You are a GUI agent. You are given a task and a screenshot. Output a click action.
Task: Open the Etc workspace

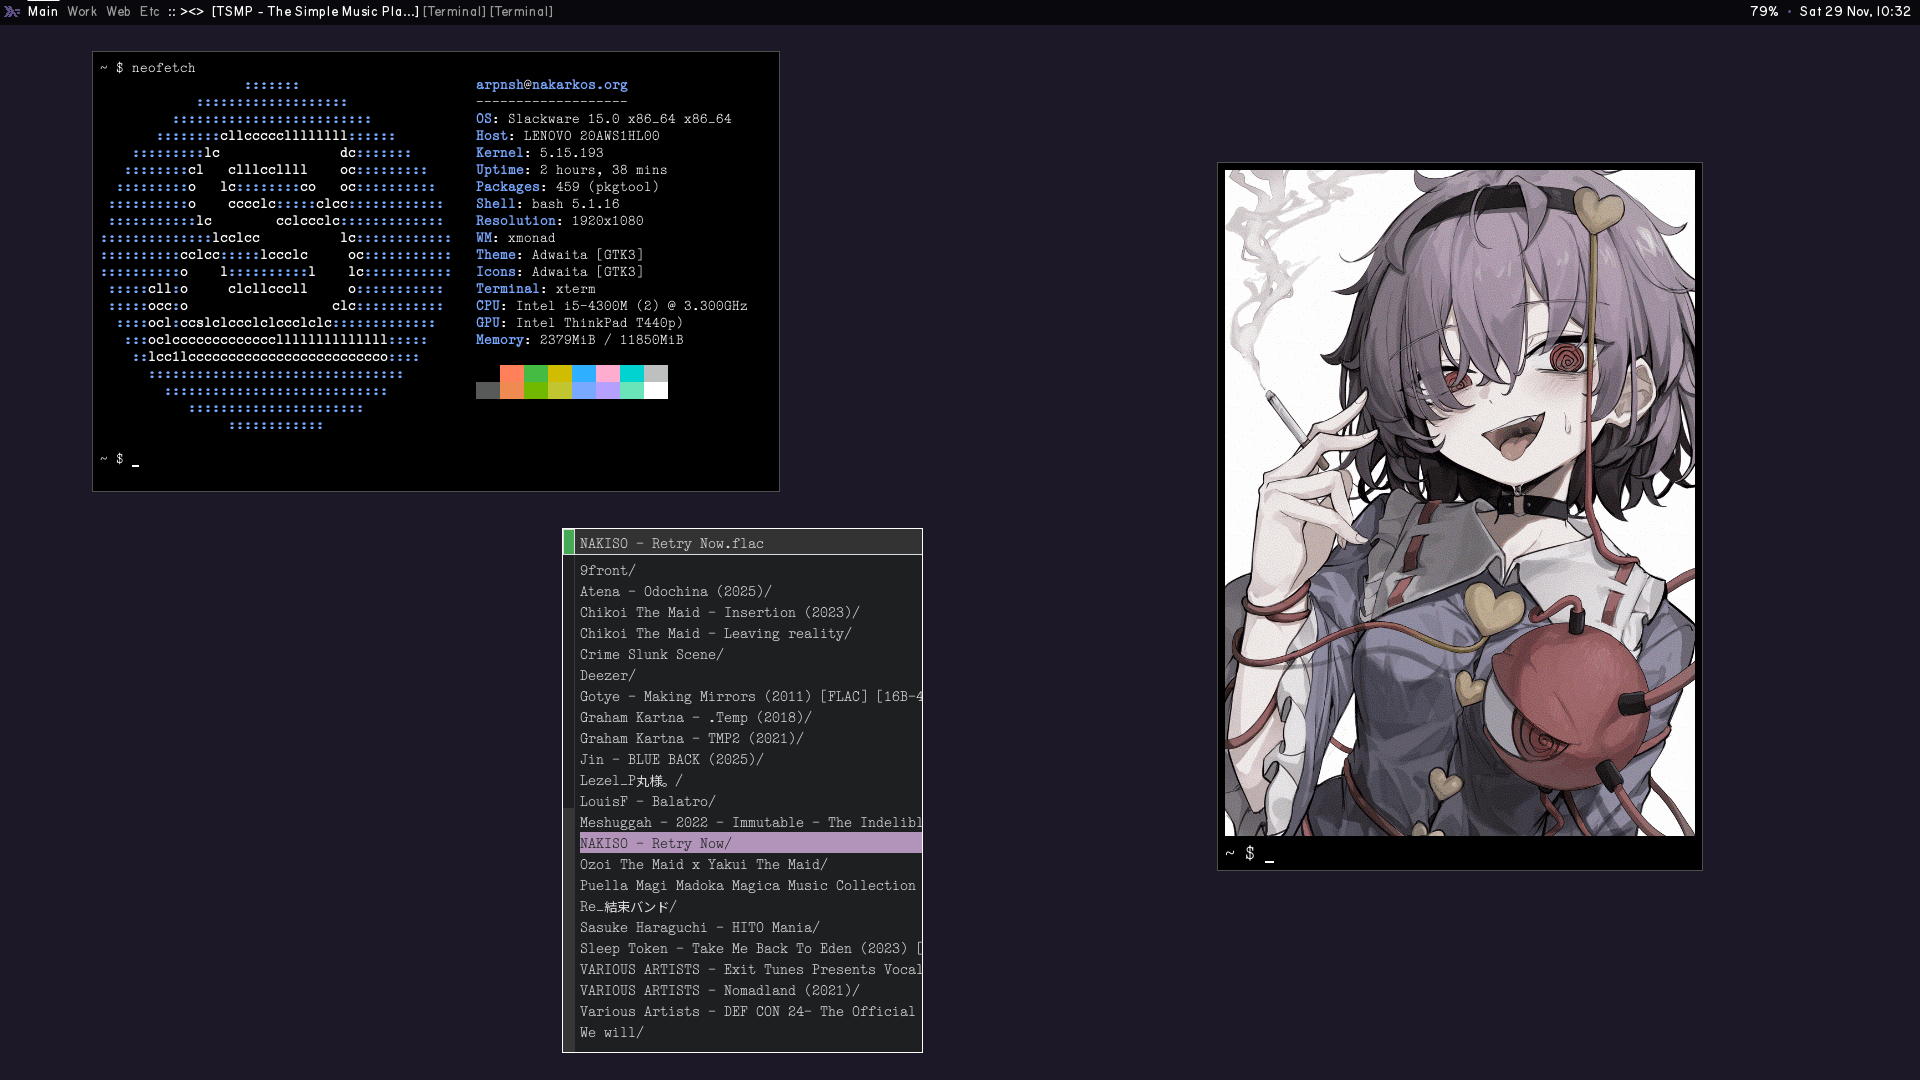pos(150,12)
